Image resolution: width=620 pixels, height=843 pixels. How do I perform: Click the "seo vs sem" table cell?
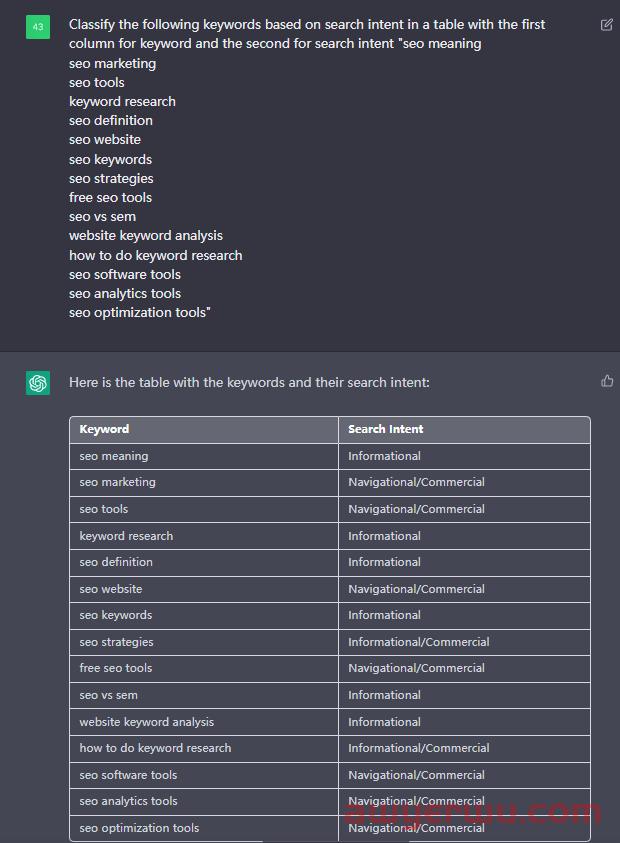pyautogui.click(x=109, y=695)
